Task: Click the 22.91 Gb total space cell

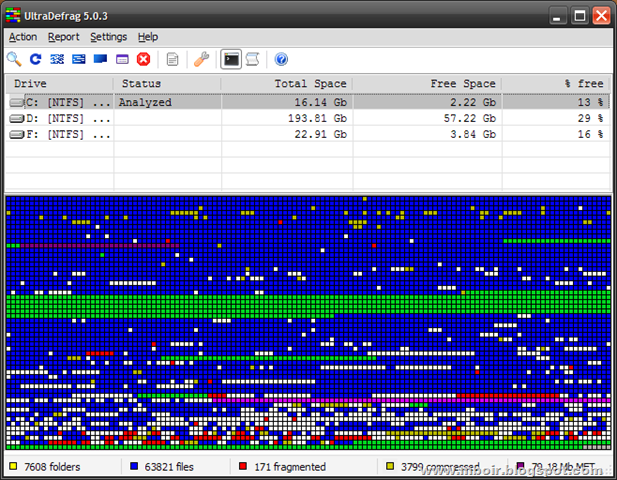Action: click(287, 135)
